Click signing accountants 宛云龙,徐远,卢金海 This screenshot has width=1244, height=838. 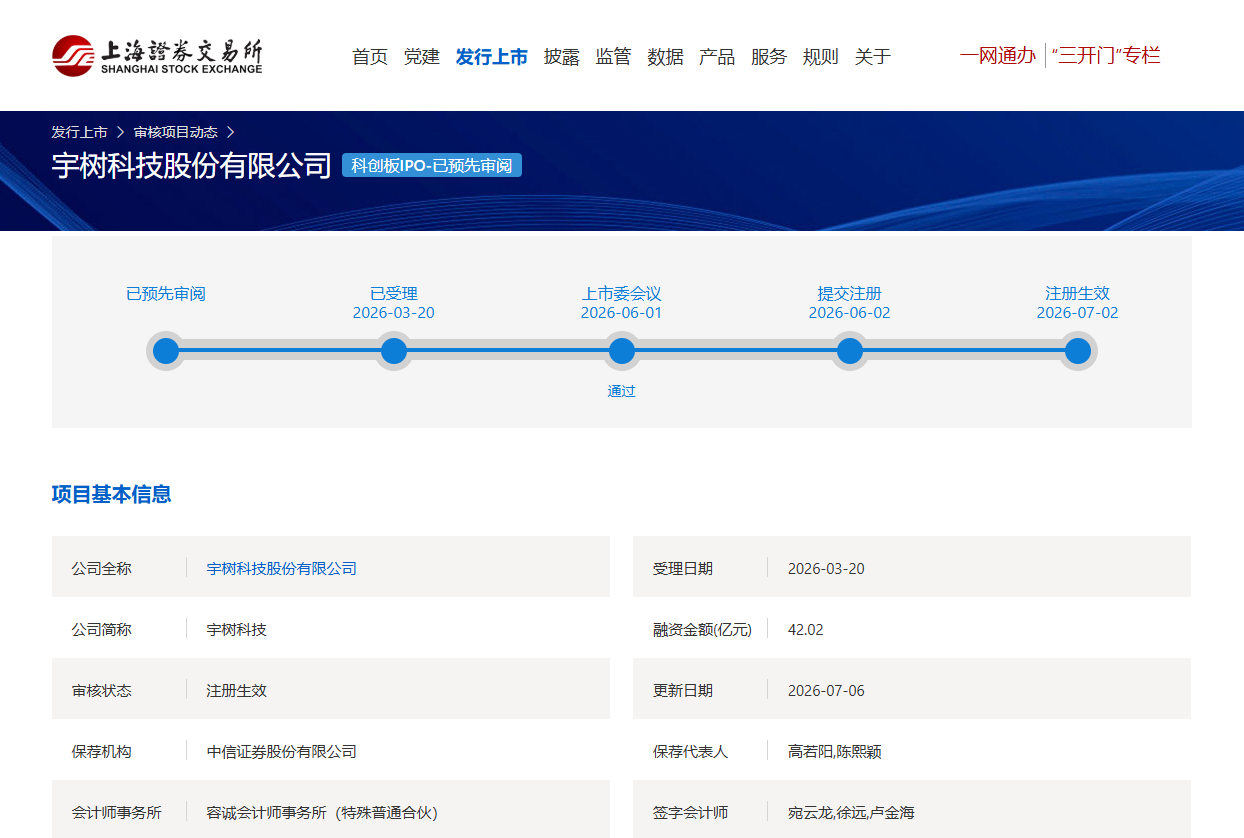851,812
